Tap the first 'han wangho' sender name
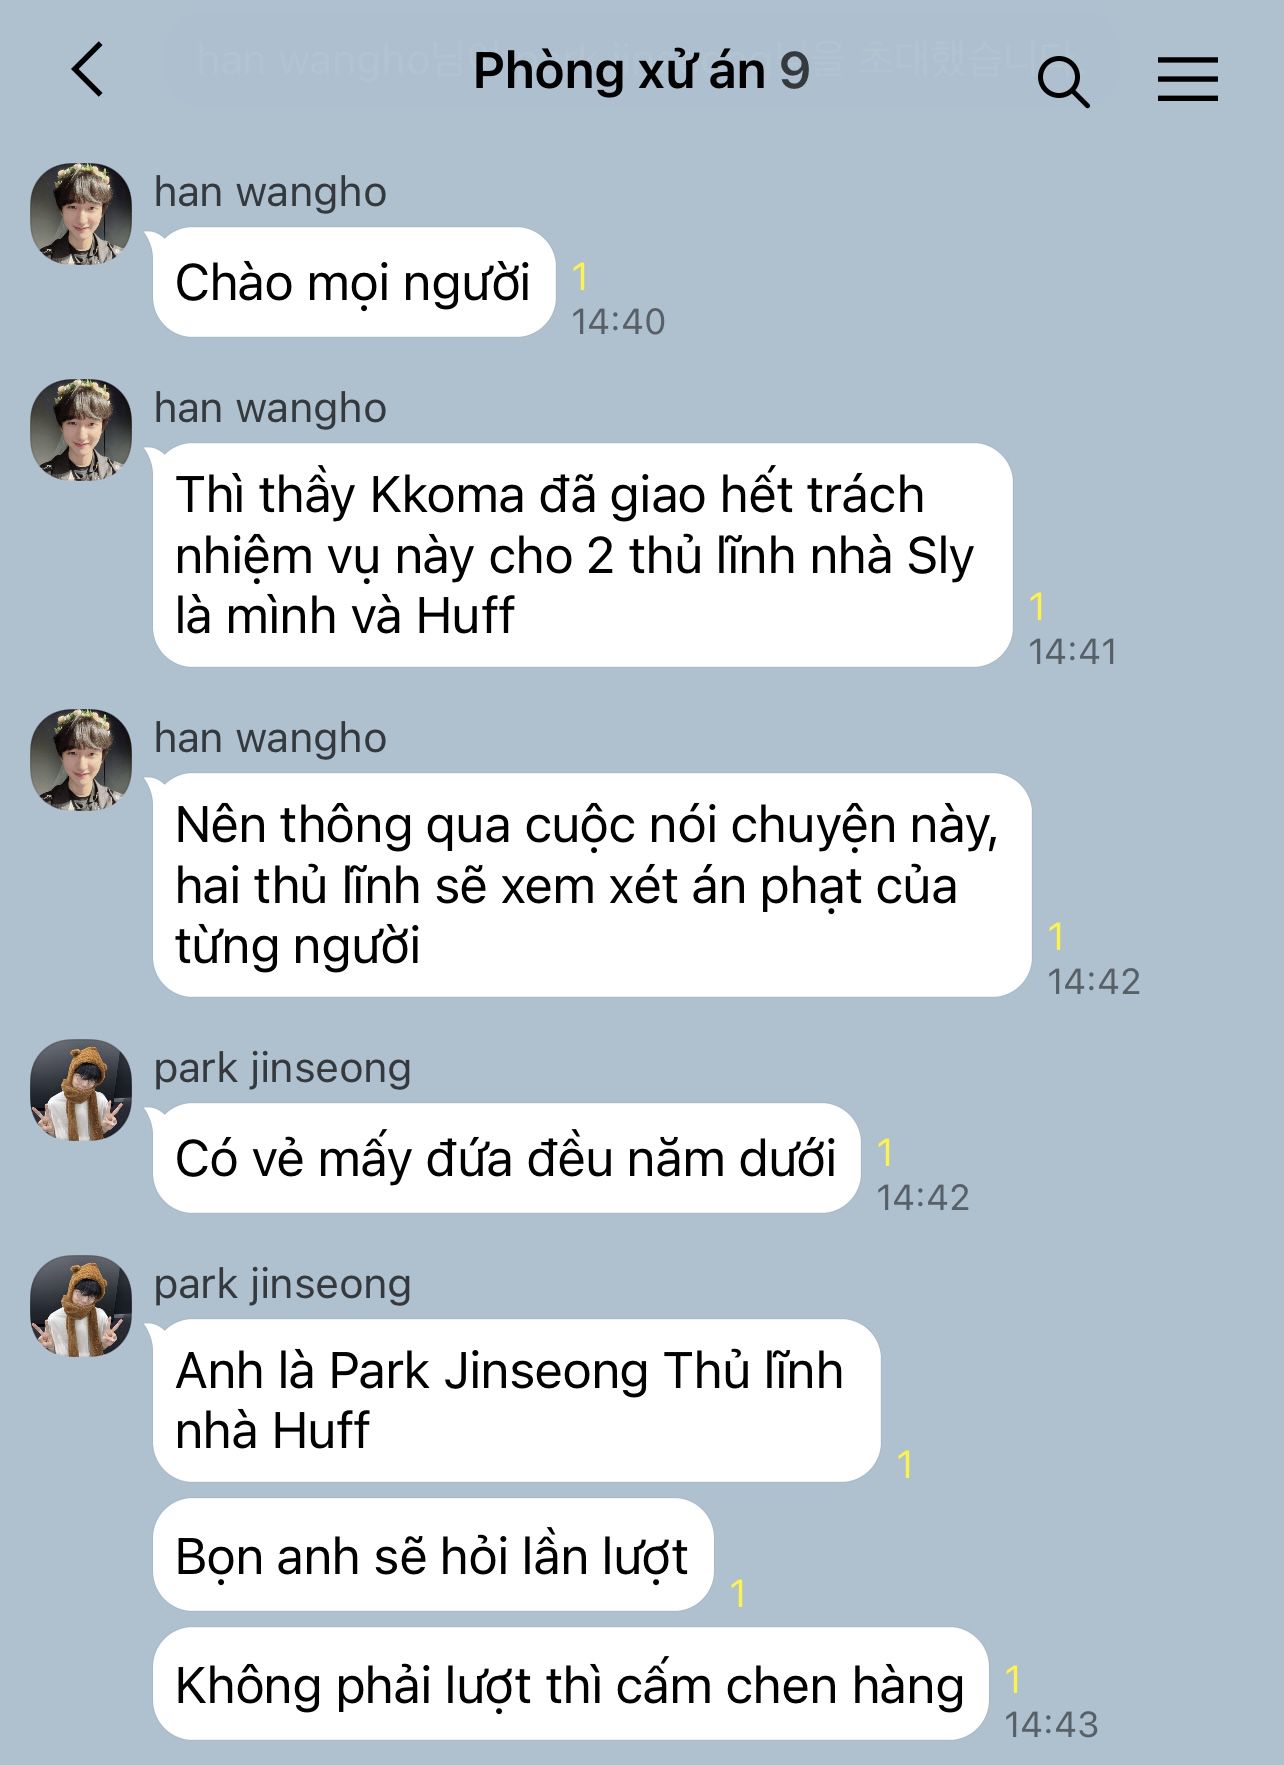 point(270,192)
